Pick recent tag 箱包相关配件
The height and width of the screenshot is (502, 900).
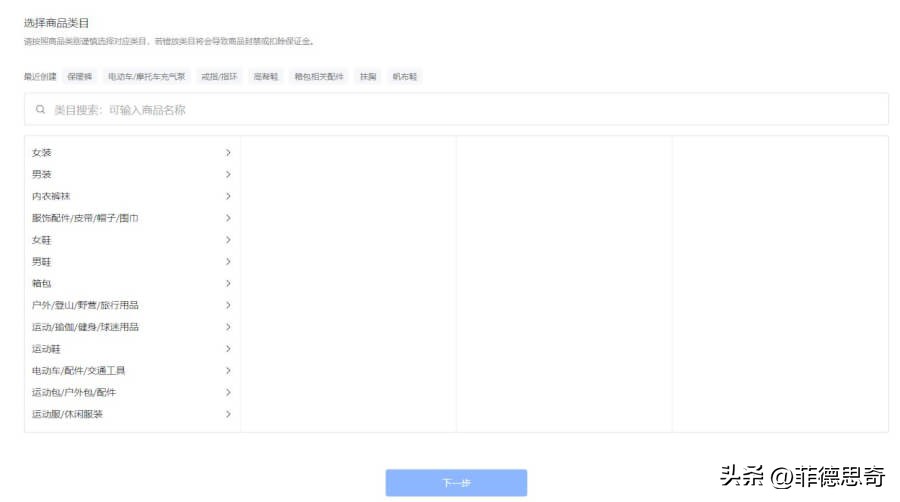319,76
